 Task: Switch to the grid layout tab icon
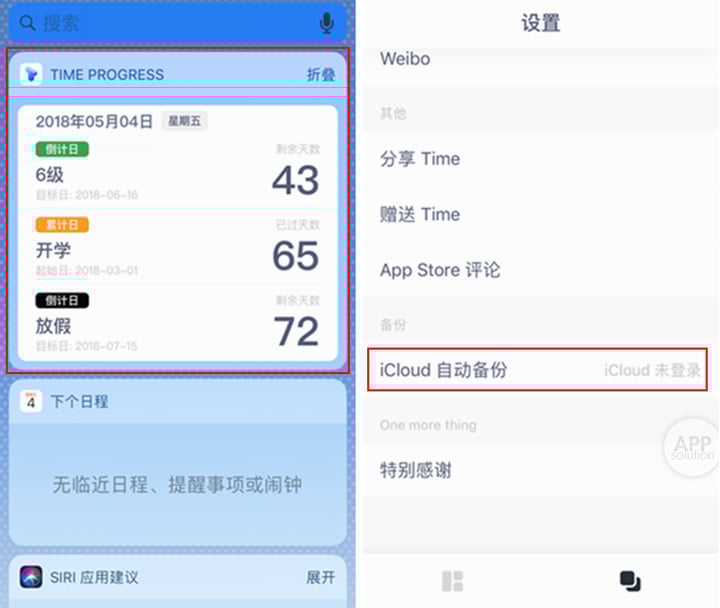452,581
